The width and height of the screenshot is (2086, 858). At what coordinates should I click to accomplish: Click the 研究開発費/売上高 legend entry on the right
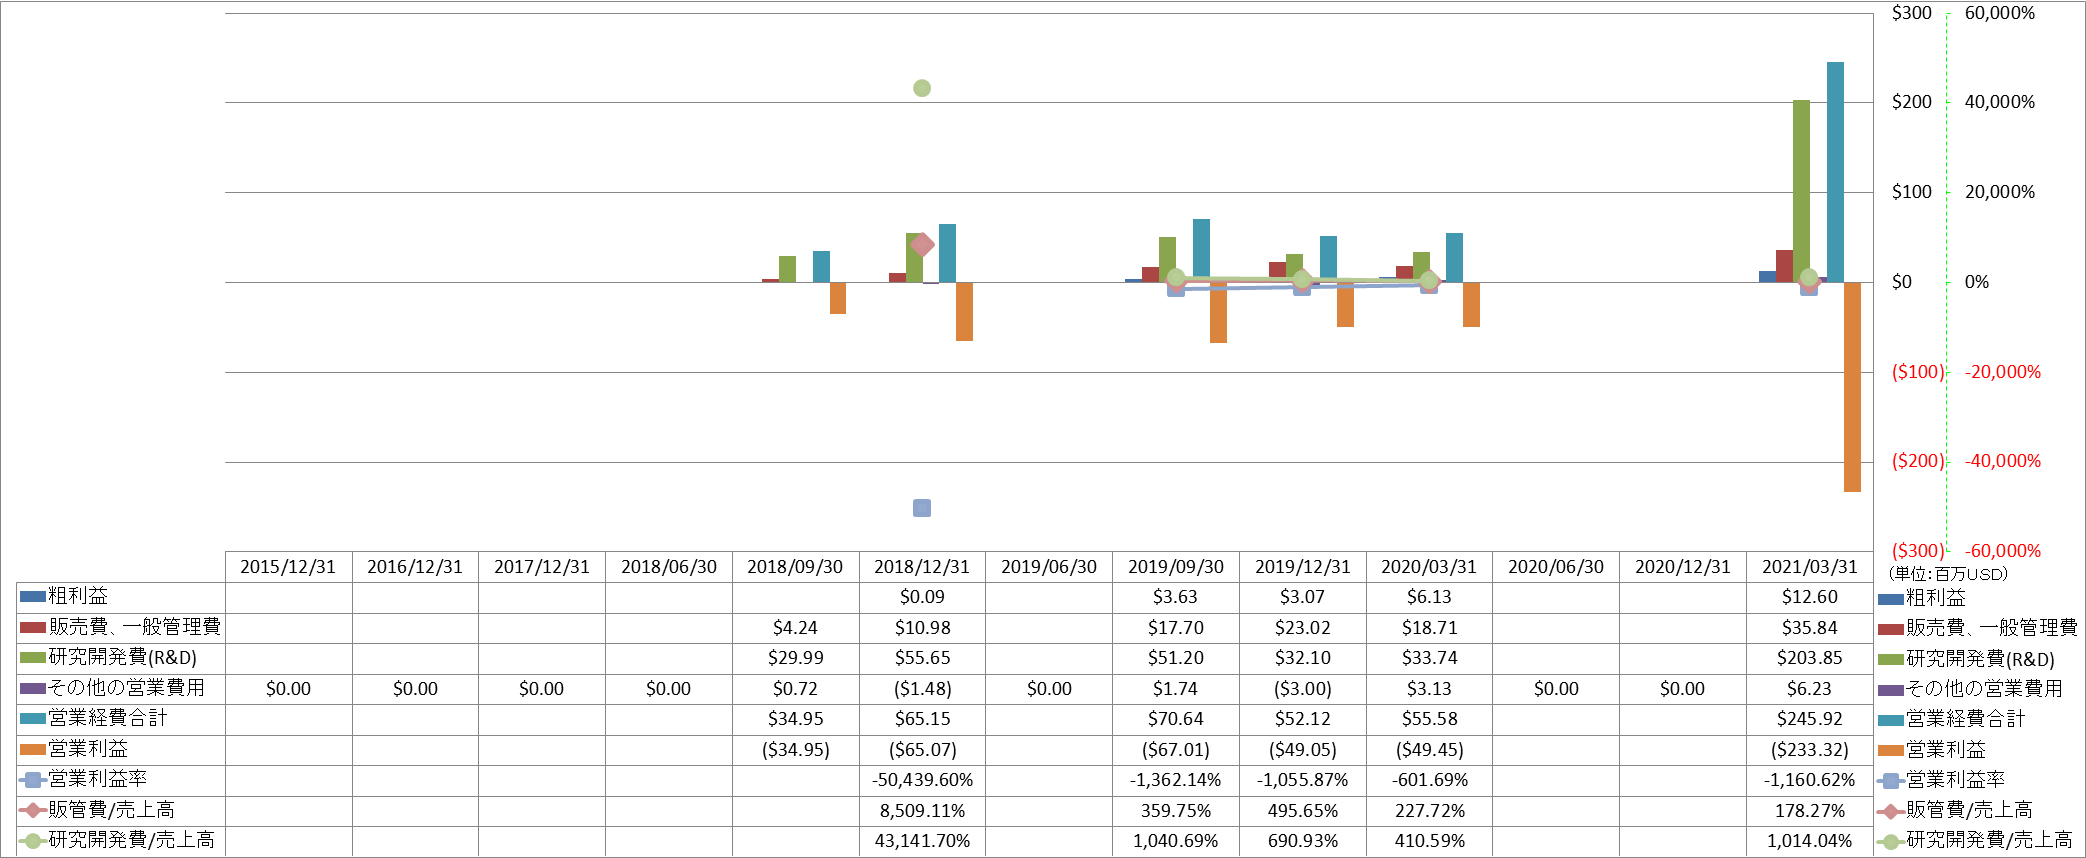pos(1976,841)
